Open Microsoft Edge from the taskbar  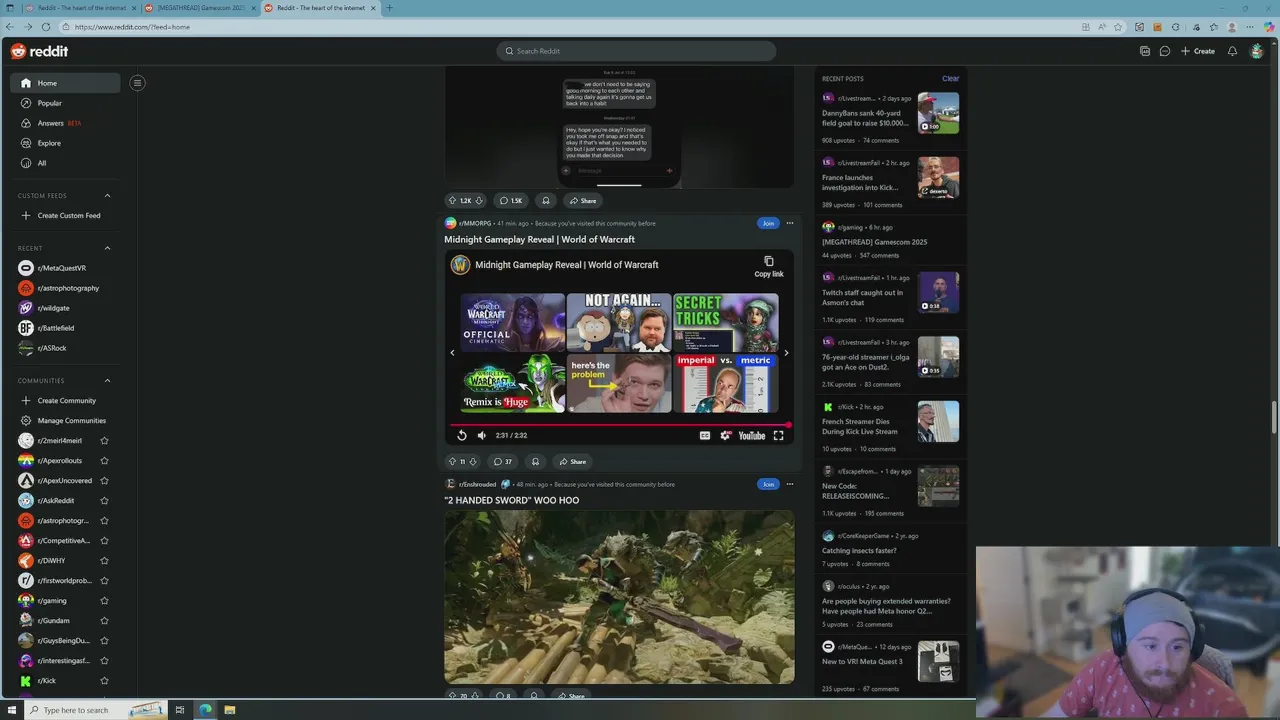tap(205, 710)
